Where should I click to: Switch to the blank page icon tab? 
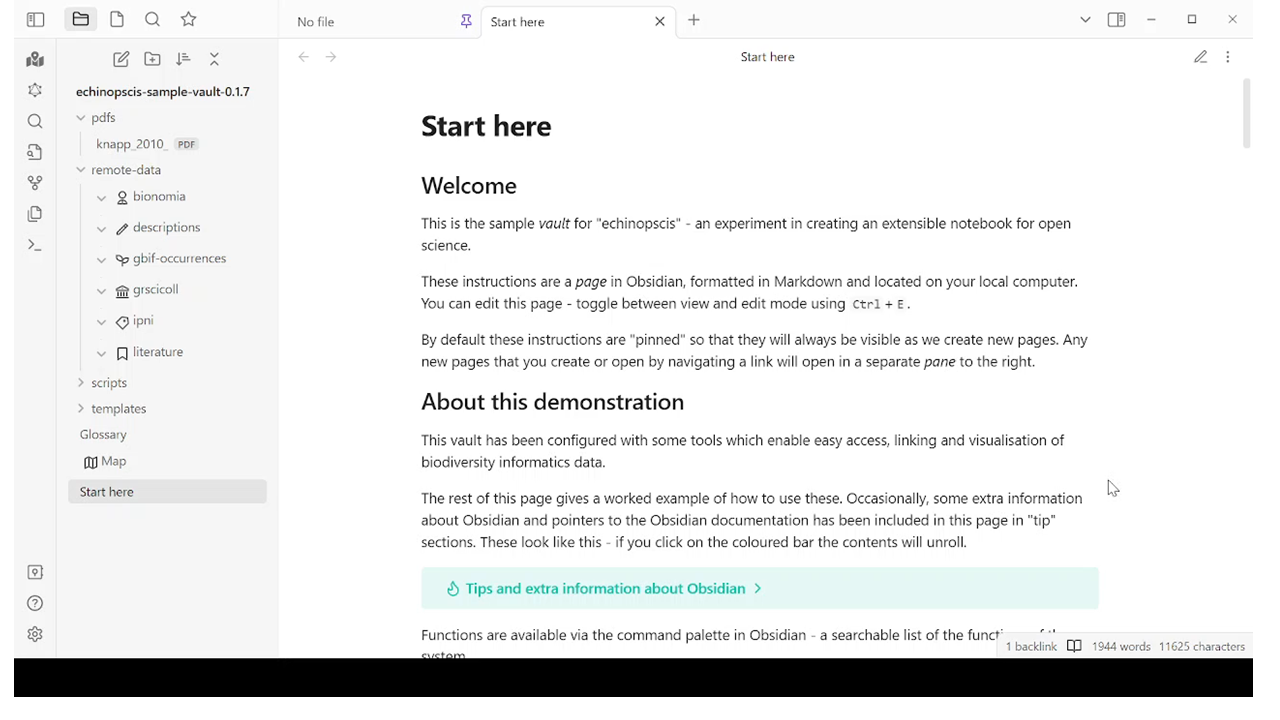(117, 19)
